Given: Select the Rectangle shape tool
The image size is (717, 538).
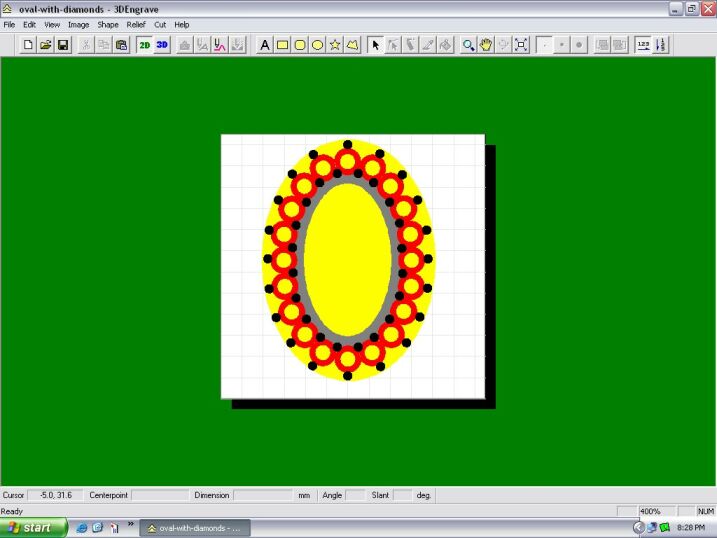Looking at the screenshot, I should [282, 45].
